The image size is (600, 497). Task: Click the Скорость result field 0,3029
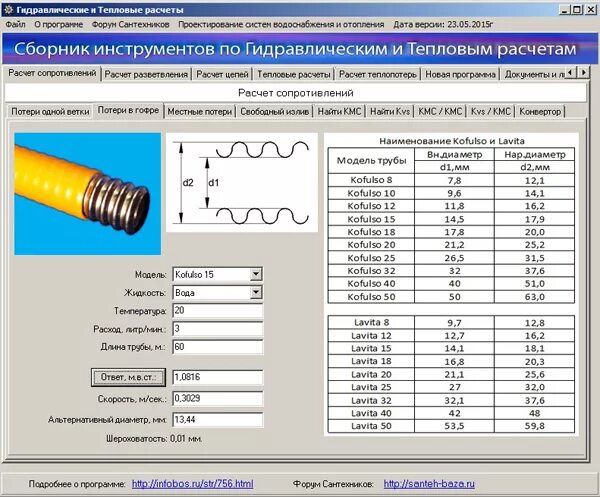tap(217, 399)
